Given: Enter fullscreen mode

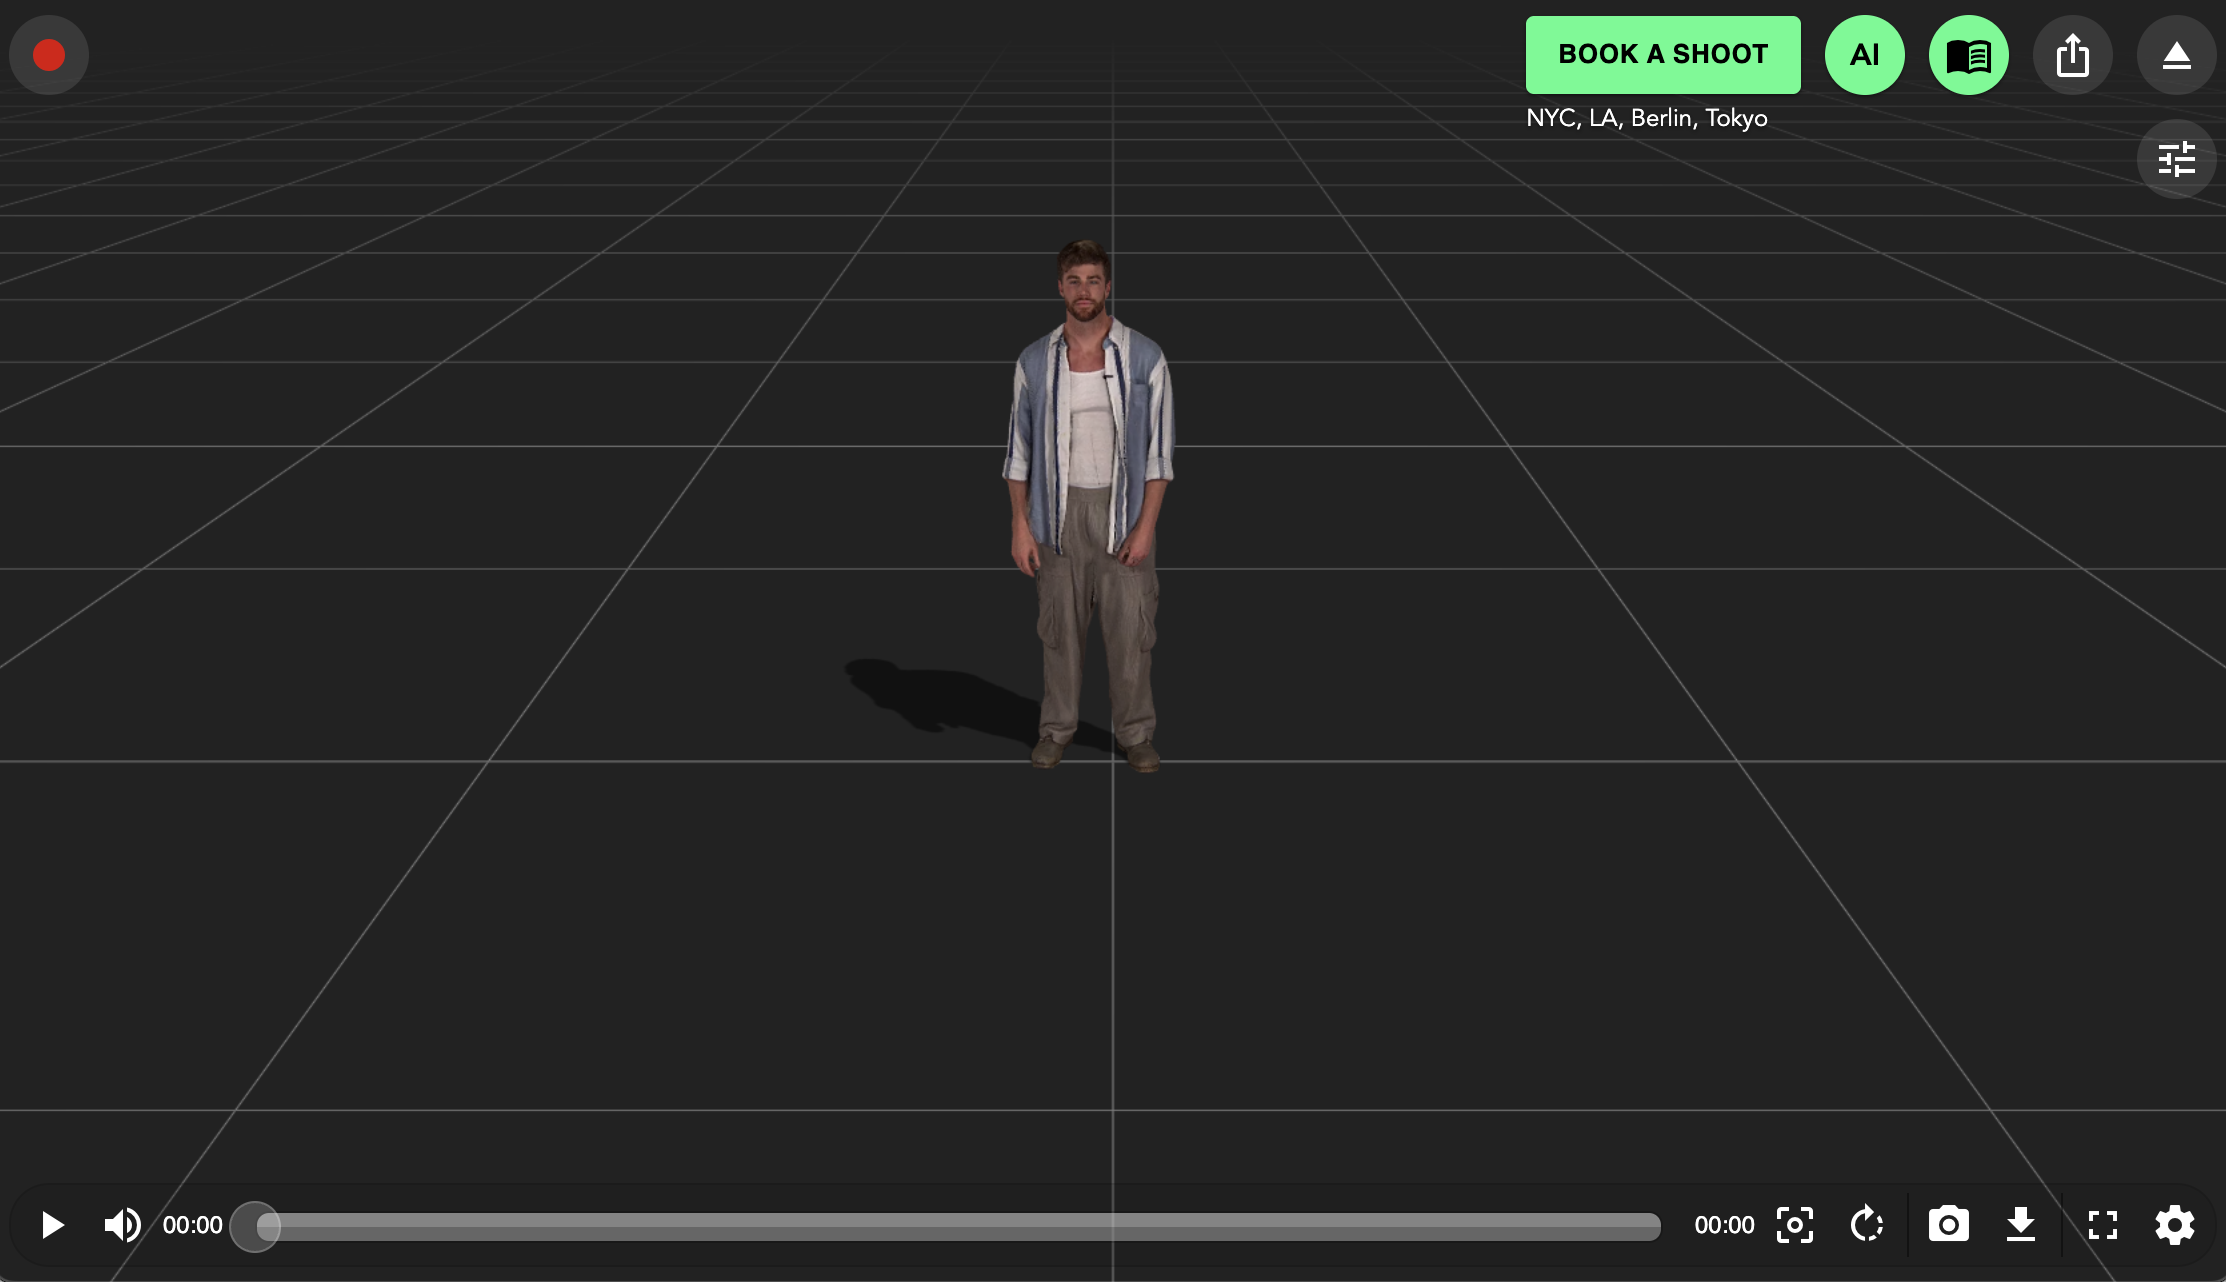Looking at the screenshot, I should (x=2102, y=1225).
